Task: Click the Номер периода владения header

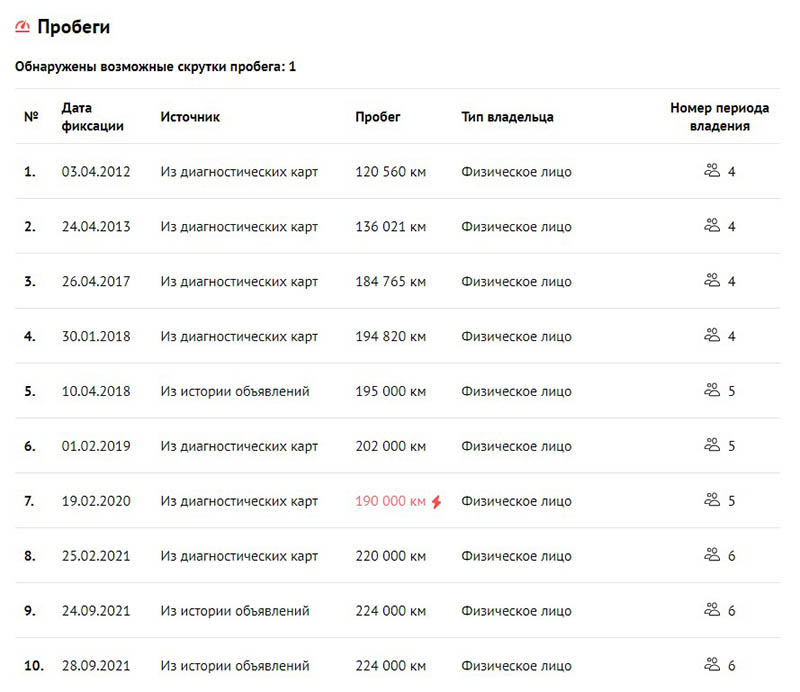Action: tap(719, 117)
